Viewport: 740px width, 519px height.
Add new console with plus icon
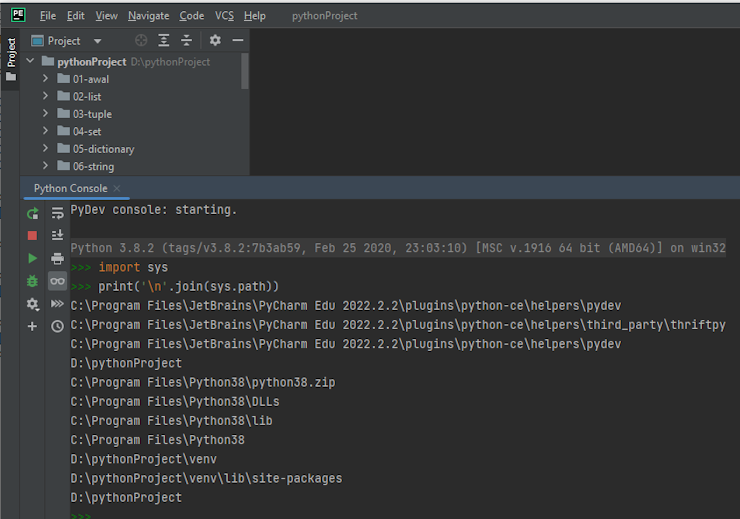tap(32, 326)
